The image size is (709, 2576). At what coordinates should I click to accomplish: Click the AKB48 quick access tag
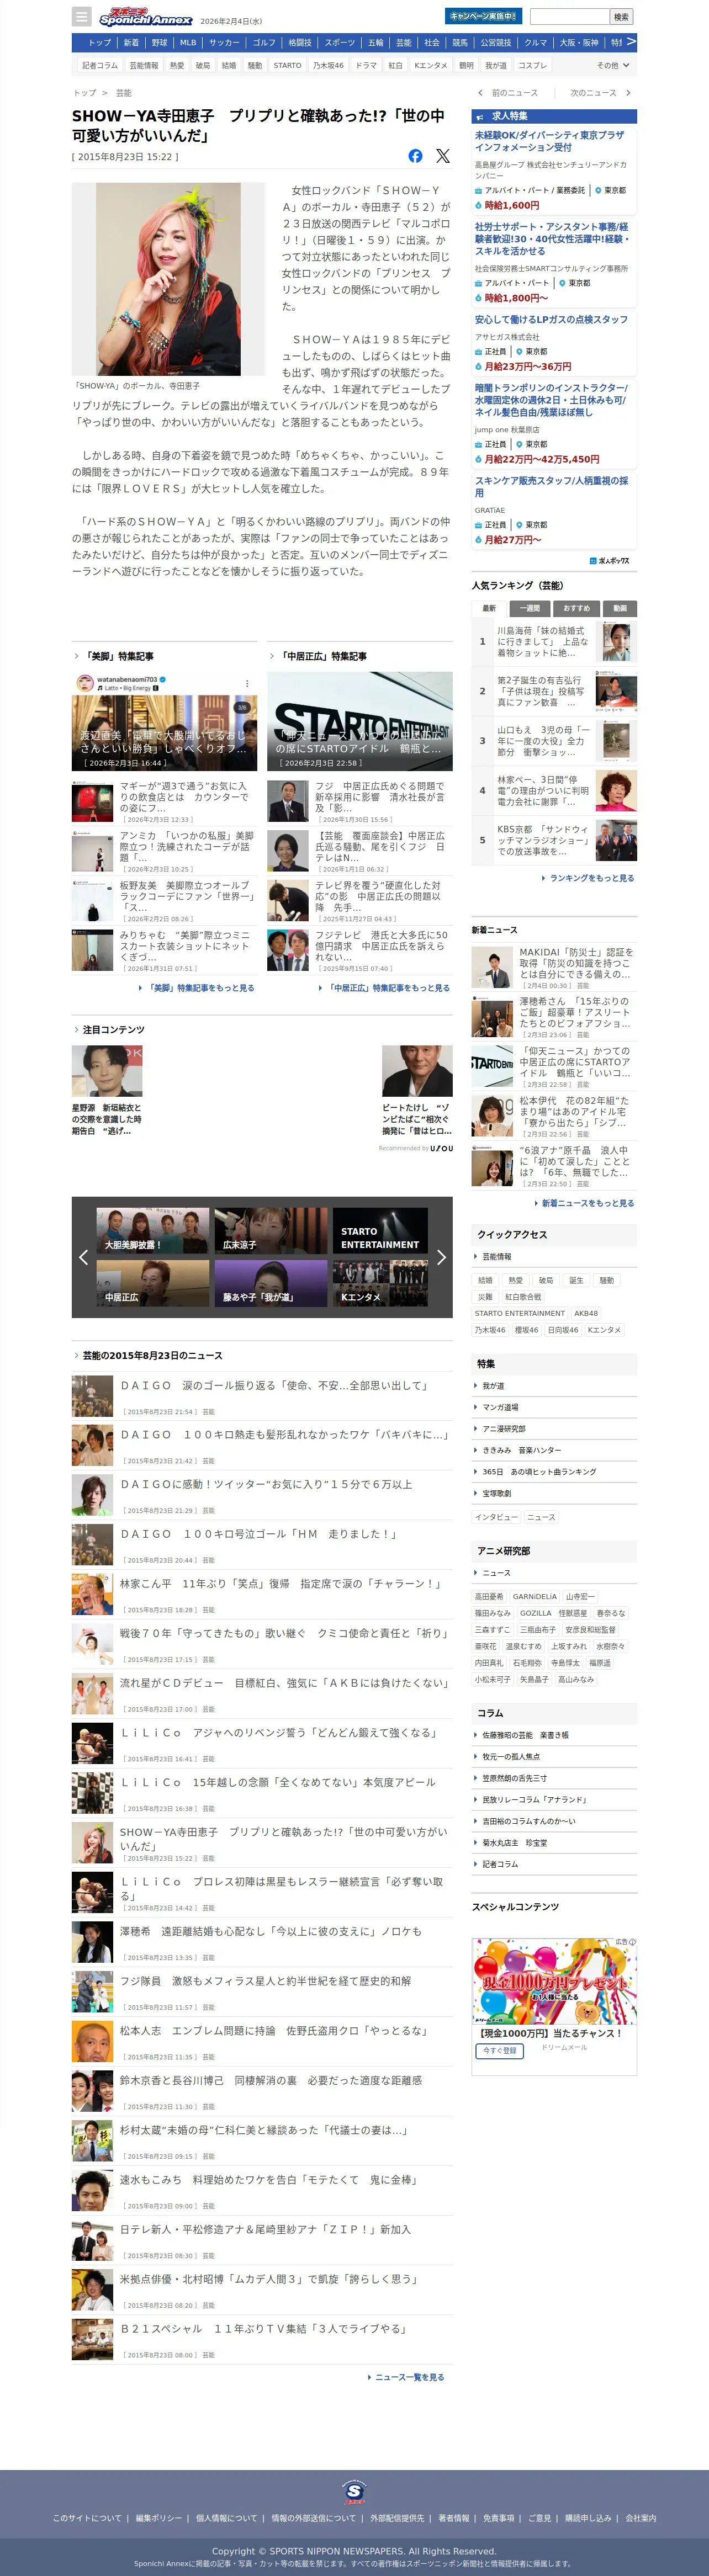point(586,1313)
